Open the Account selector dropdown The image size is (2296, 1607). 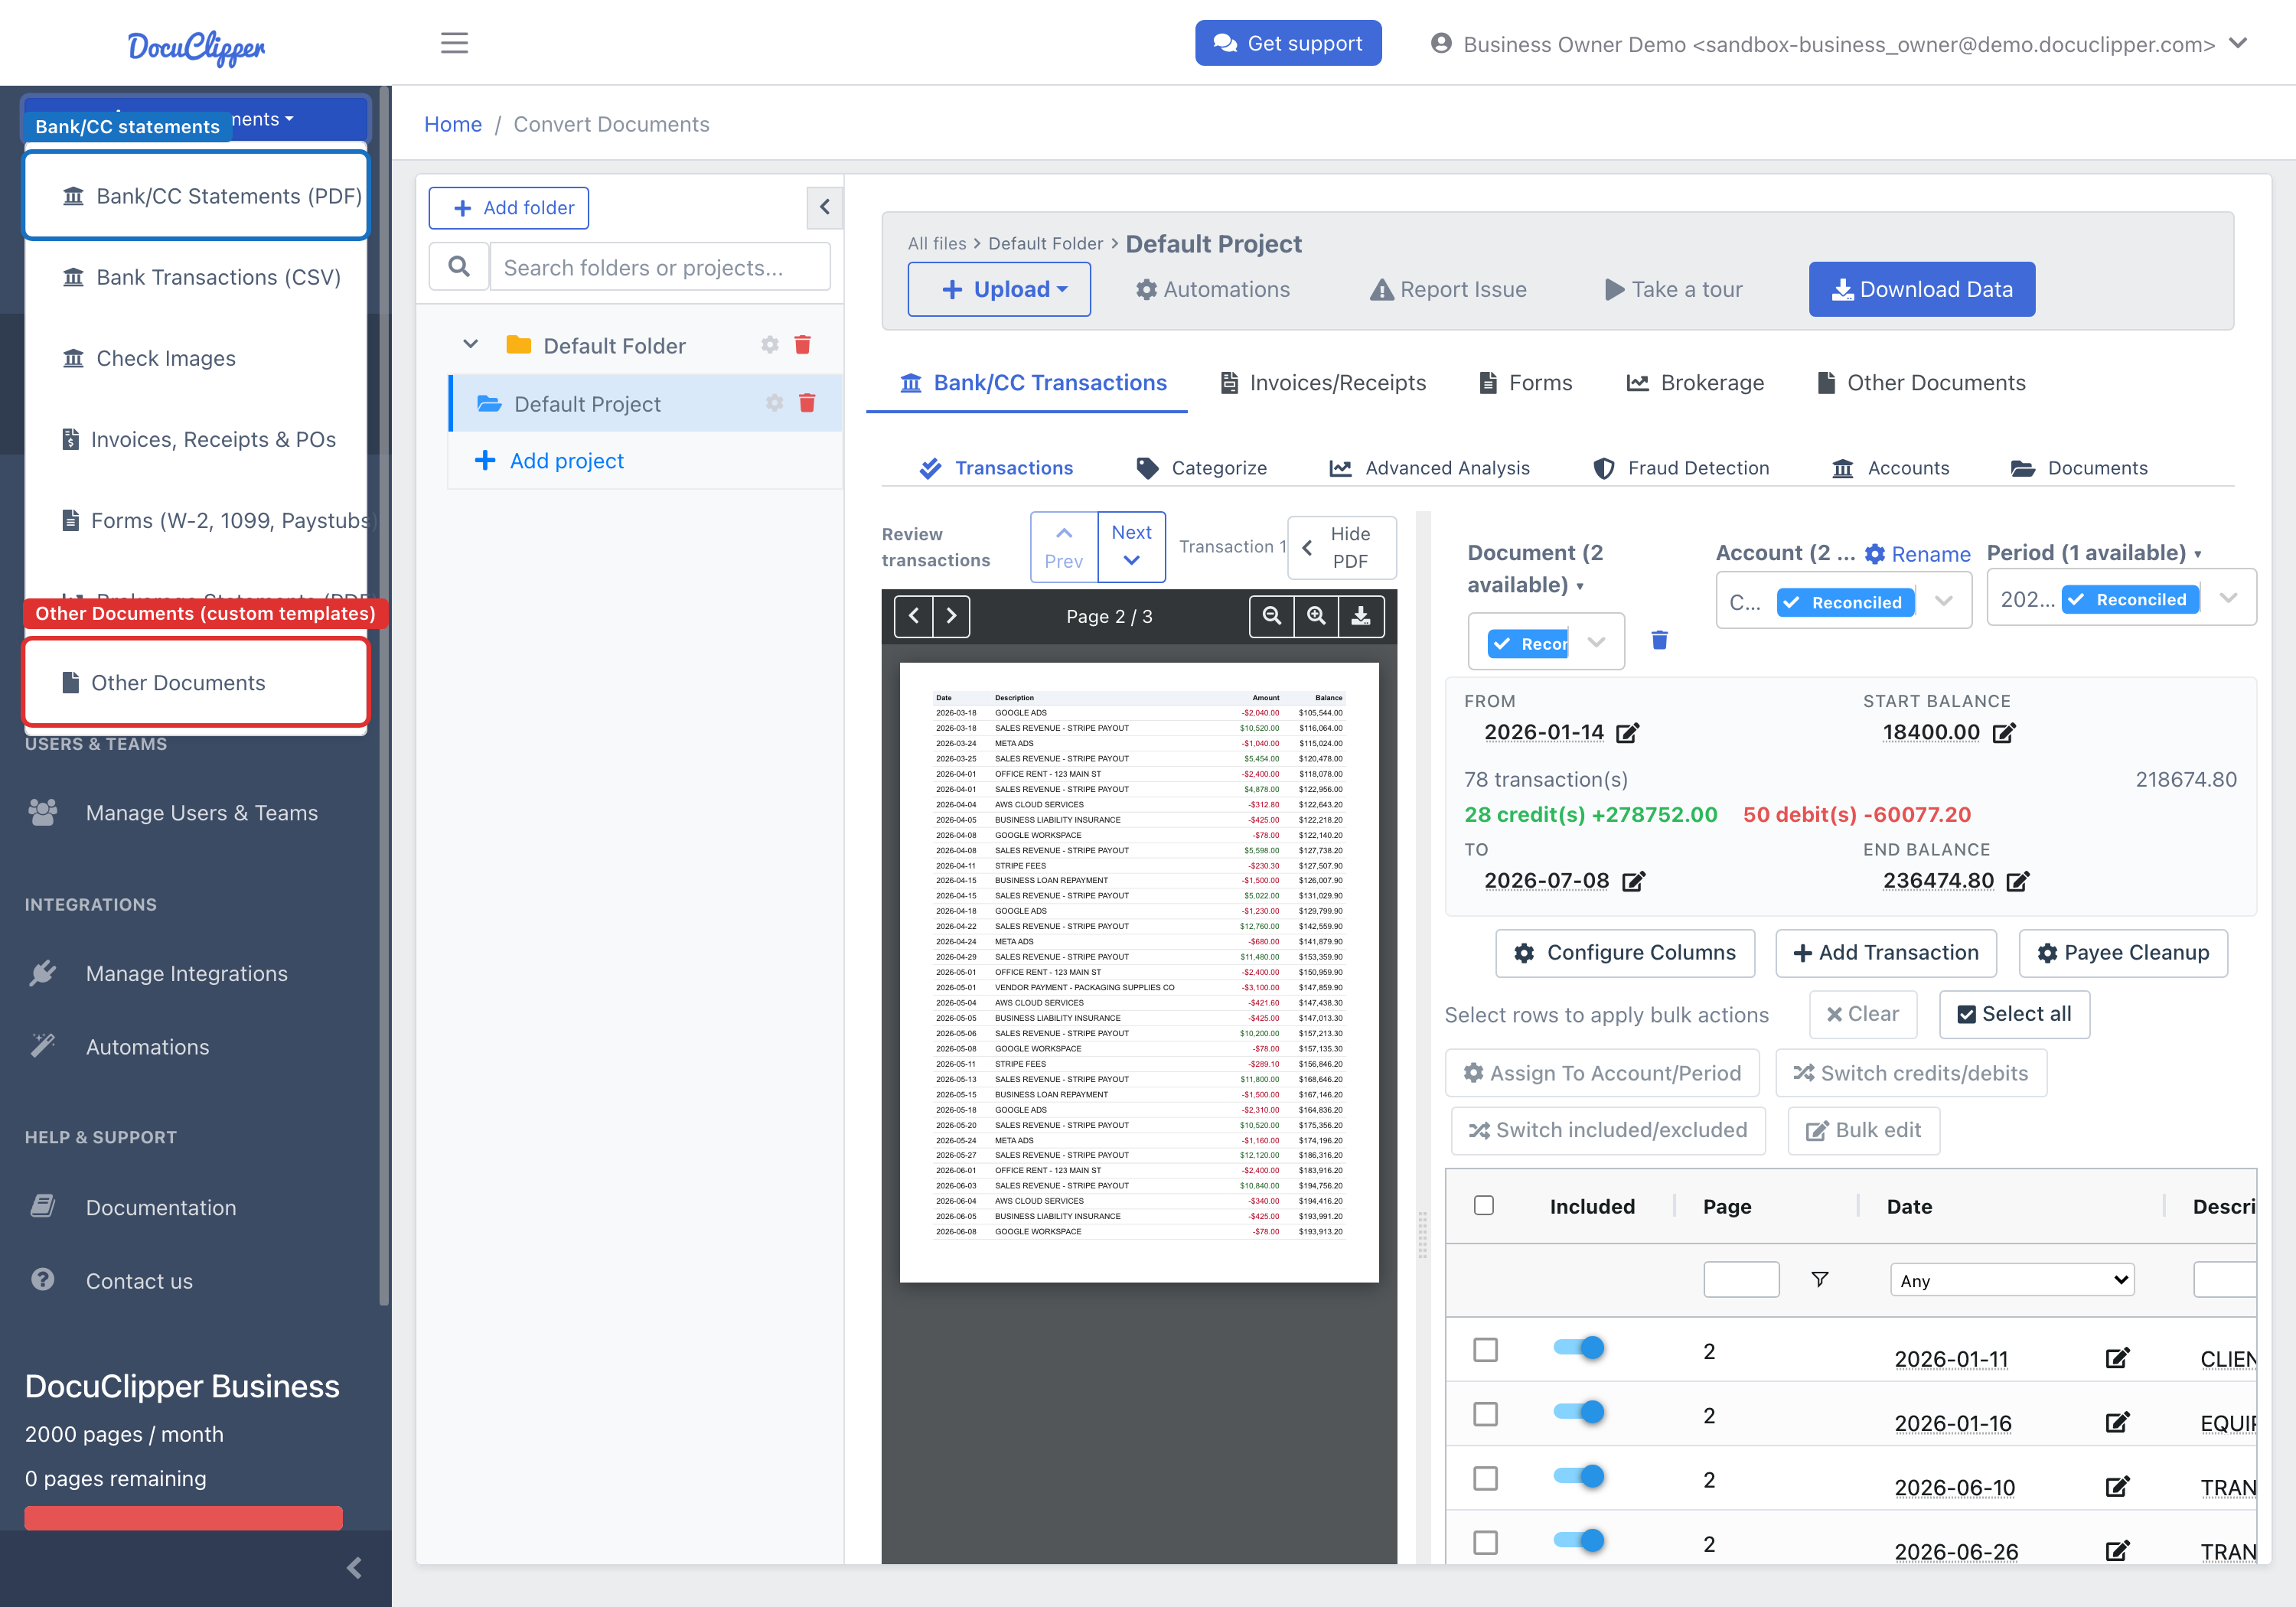point(1843,601)
